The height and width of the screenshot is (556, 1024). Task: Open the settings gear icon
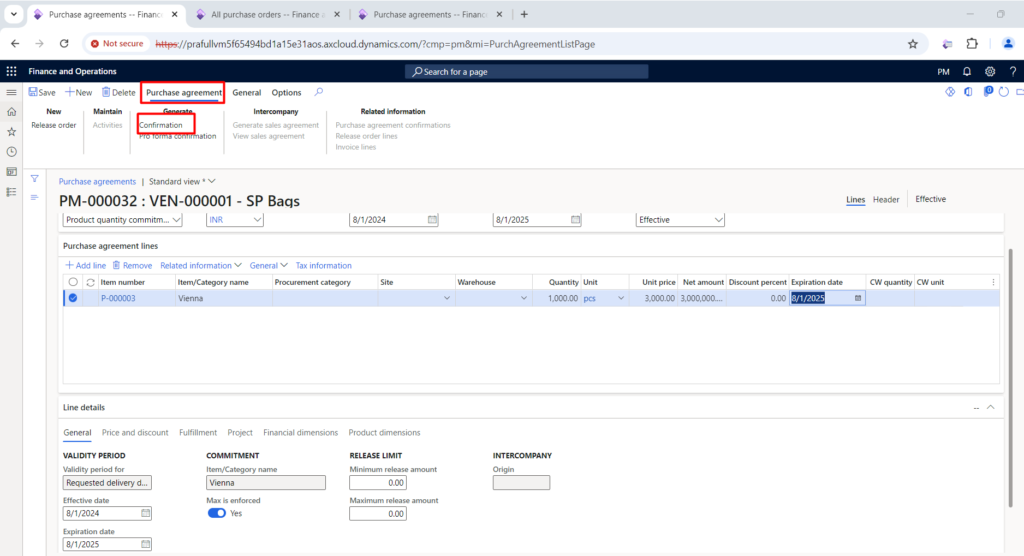[x=990, y=71]
